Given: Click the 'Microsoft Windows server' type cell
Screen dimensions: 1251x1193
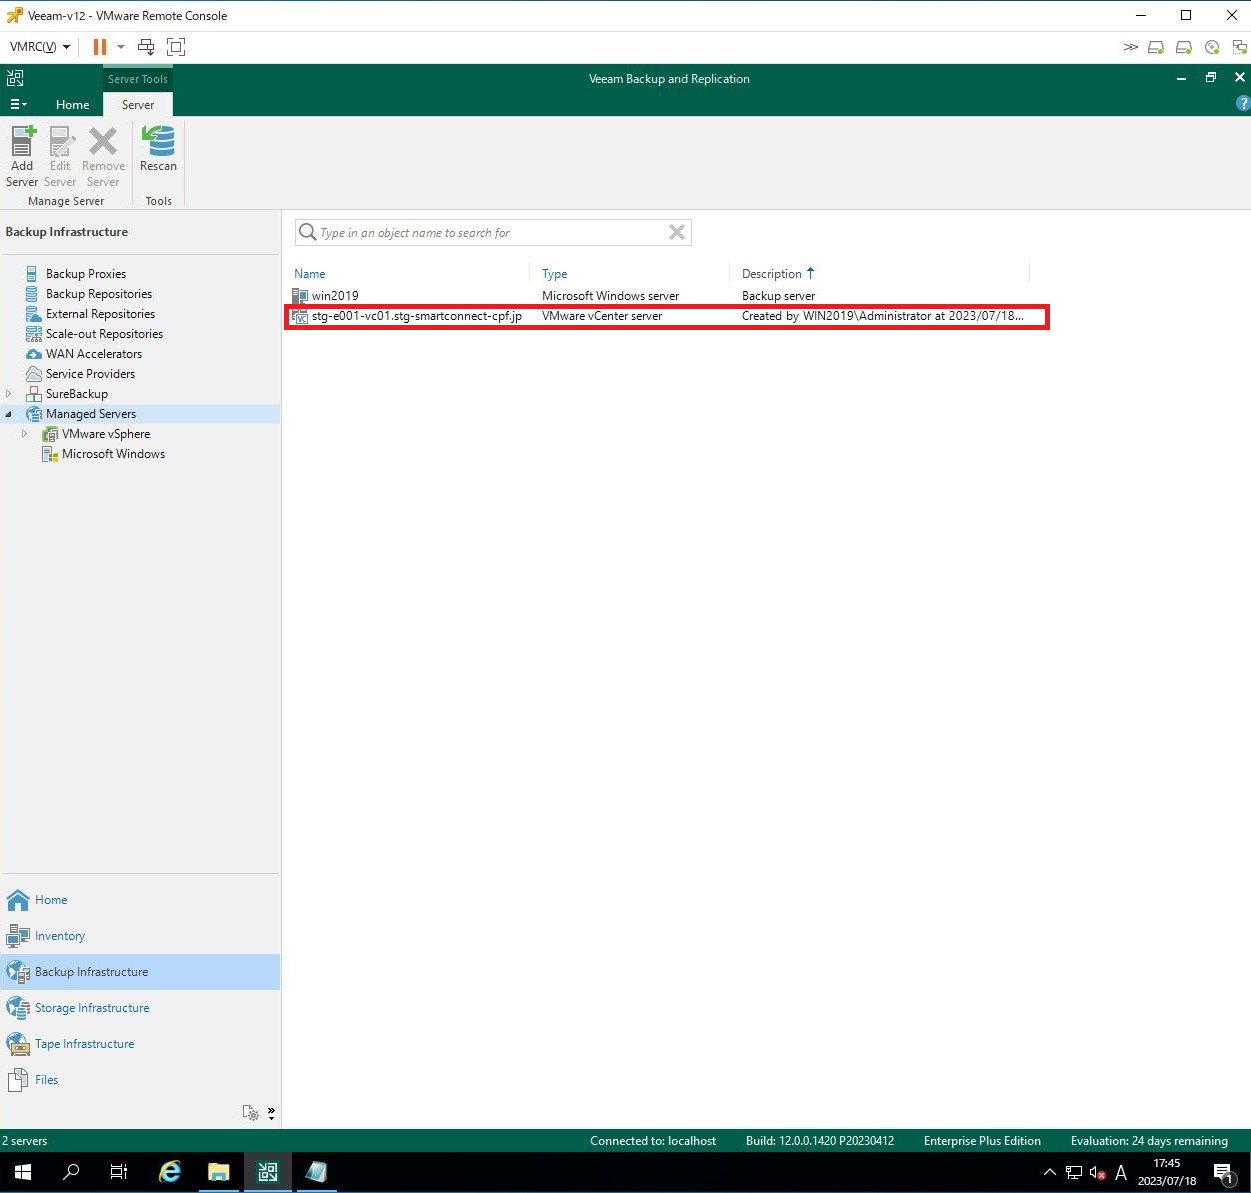Looking at the screenshot, I should [610, 296].
